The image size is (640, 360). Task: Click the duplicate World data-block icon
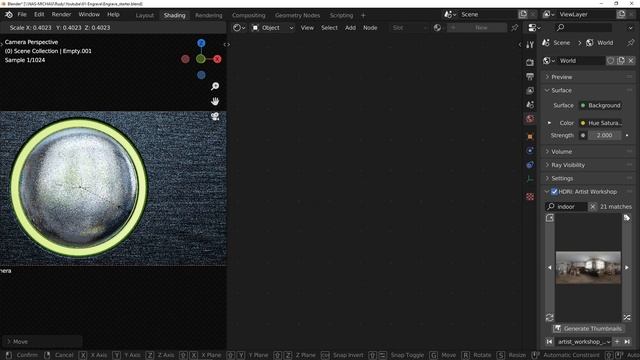click(x=621, y=61)
